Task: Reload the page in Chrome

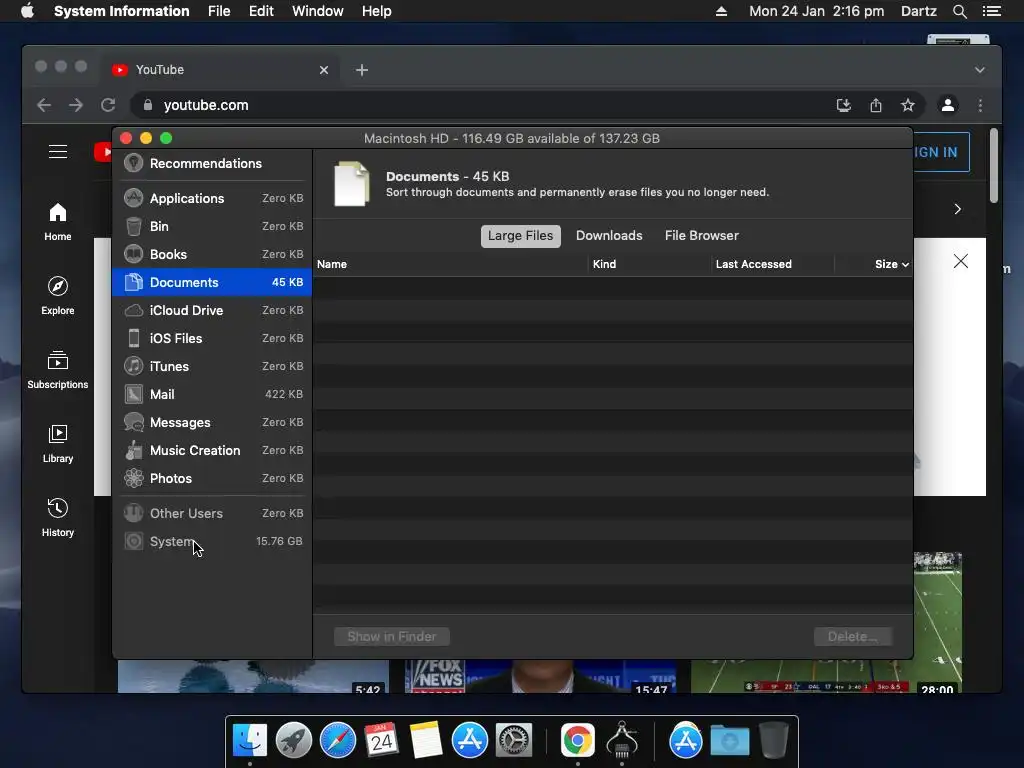Action: (x=108, y=105)
